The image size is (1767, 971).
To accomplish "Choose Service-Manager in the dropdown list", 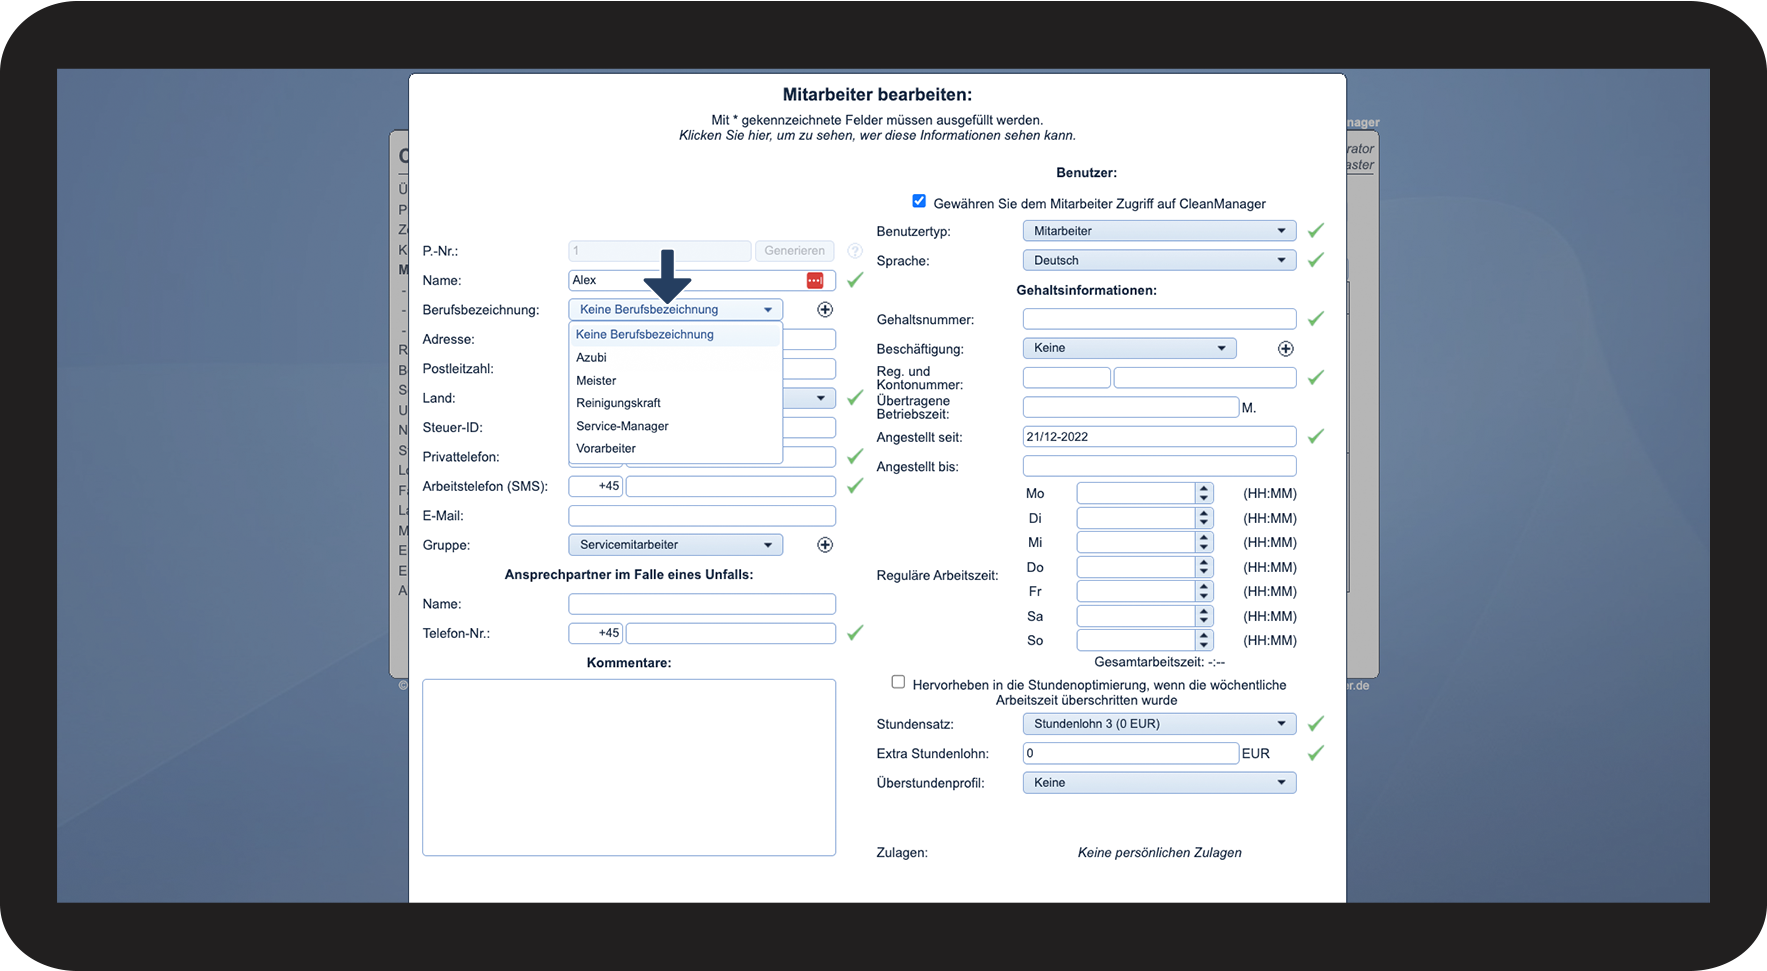I will tap(622, 426).
